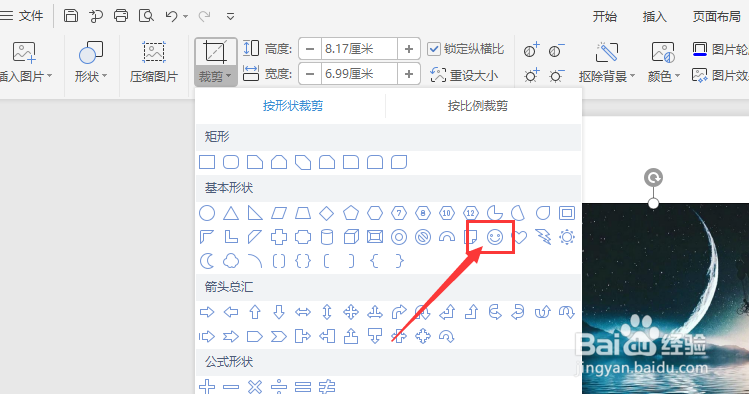
Task: Click the moon picture on the page
Action: tap(665, 298)
